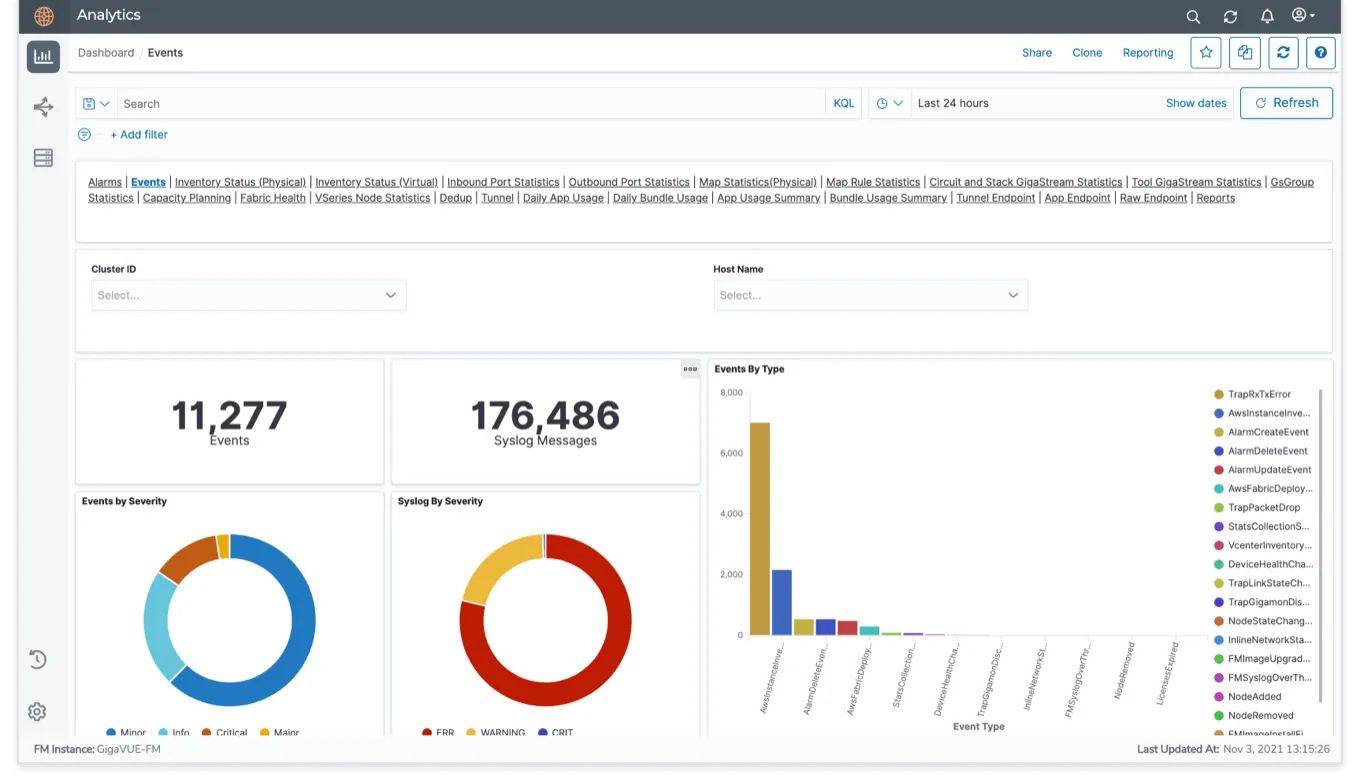Click the Refresh button
1360x780 pixels.
[x=1286, y=103]
